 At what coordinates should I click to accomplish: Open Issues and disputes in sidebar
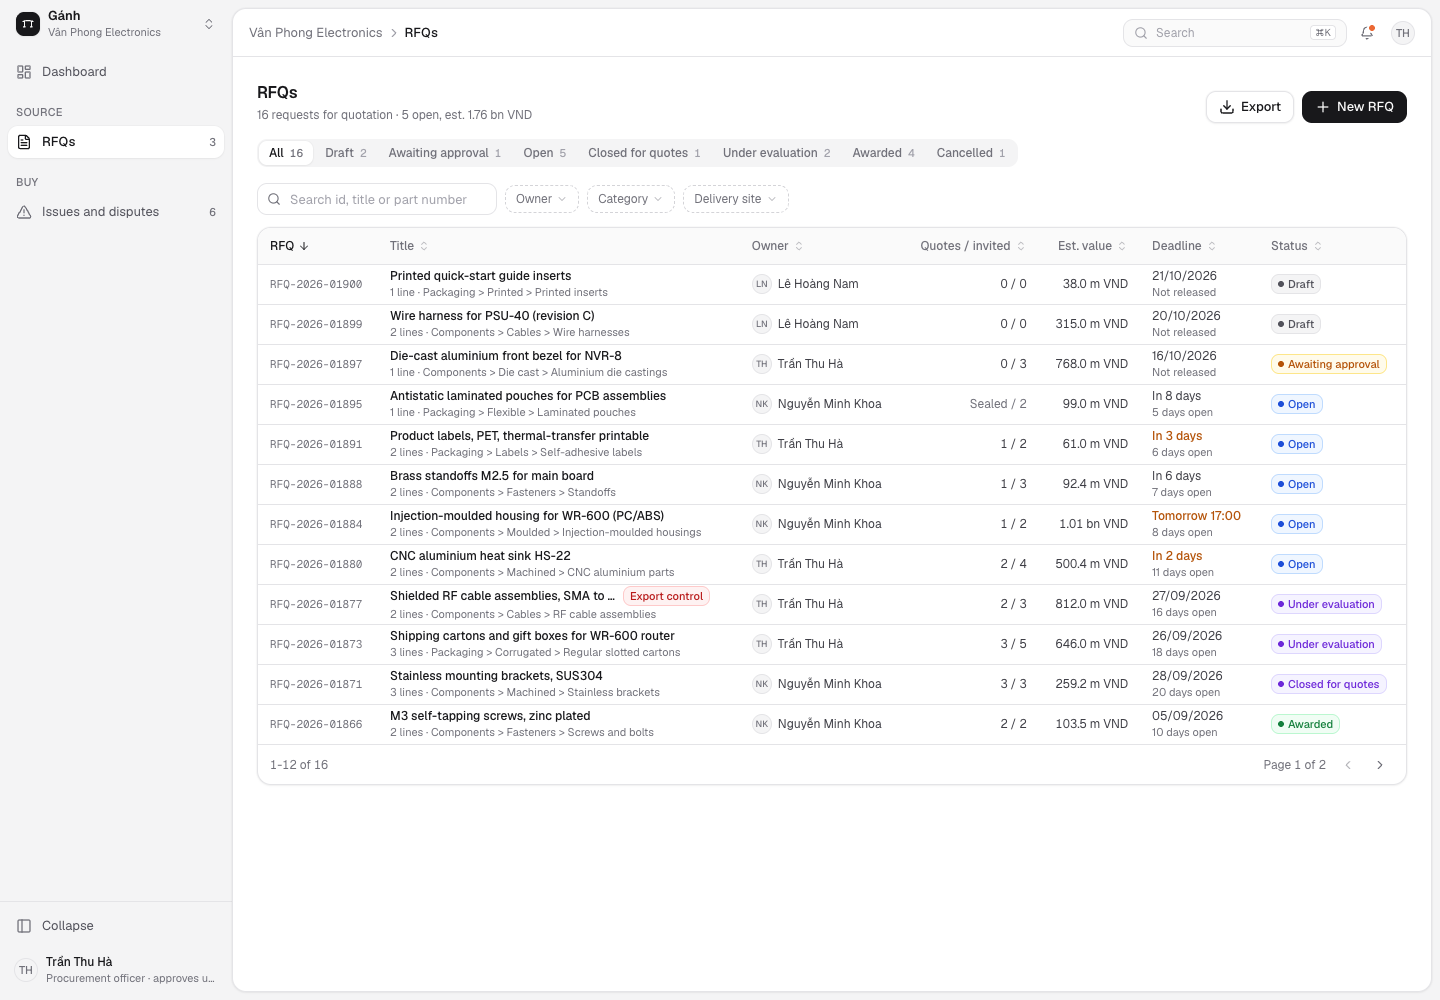point(116,212)
